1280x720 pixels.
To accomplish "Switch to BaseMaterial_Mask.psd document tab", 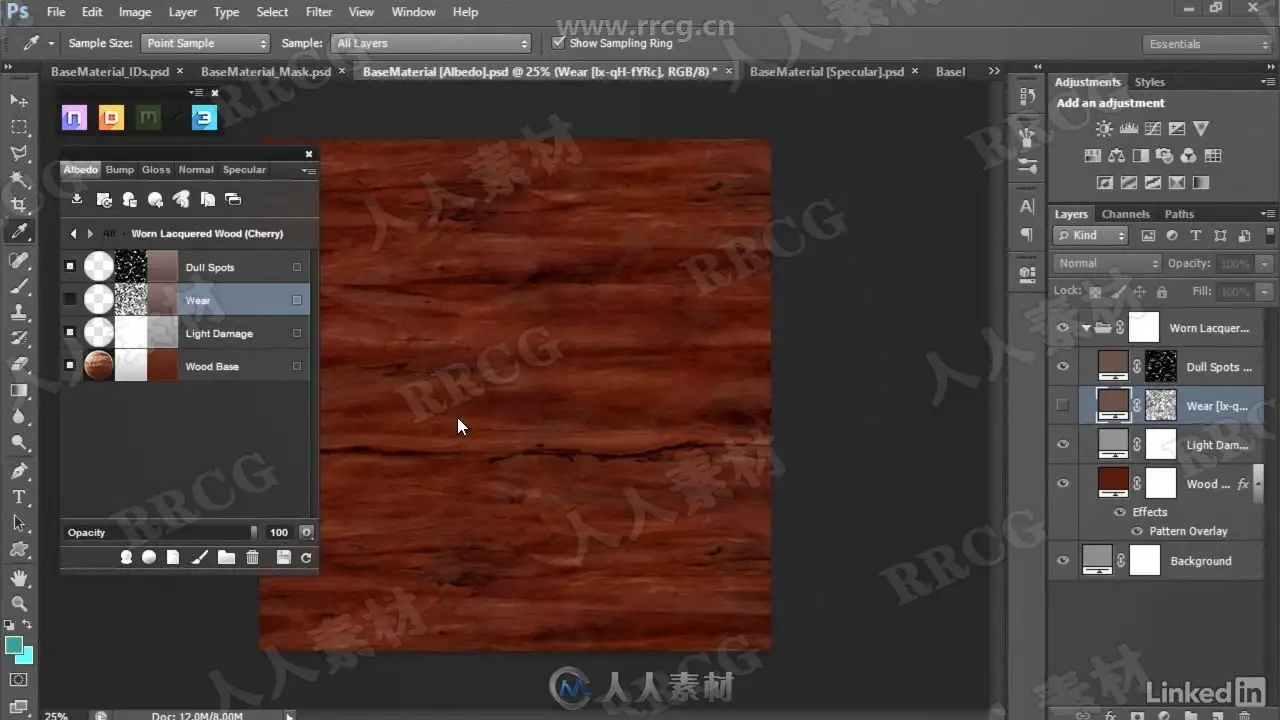I will pyautogui.click(x=266, y=72).
